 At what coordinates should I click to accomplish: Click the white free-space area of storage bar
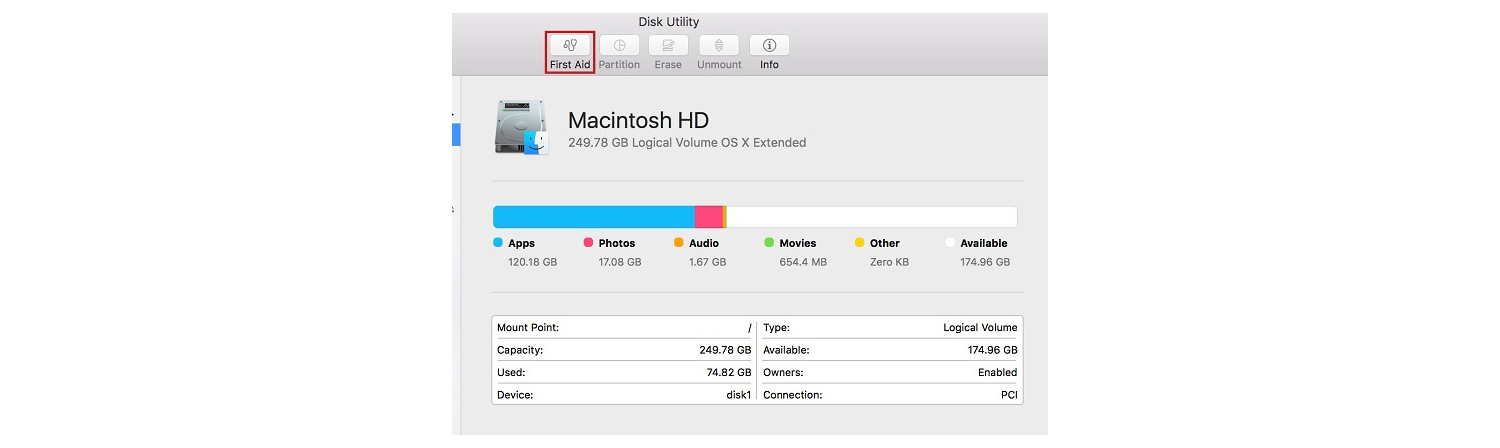[870, 217]
